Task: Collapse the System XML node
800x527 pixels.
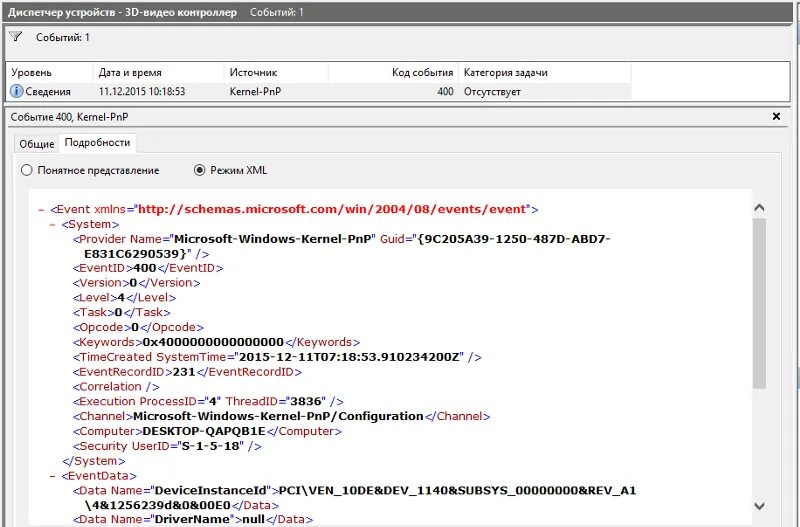Action: point(53,224)
